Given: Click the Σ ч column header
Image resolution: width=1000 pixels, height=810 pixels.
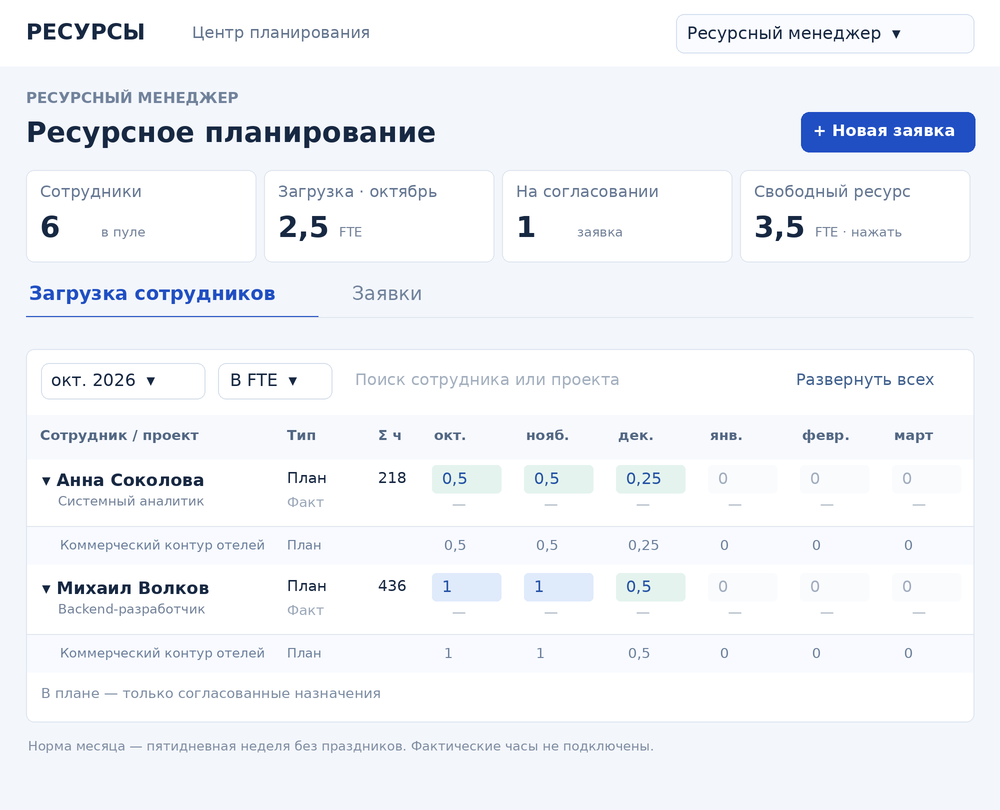Looking at the screenshot, I should 390,436.
